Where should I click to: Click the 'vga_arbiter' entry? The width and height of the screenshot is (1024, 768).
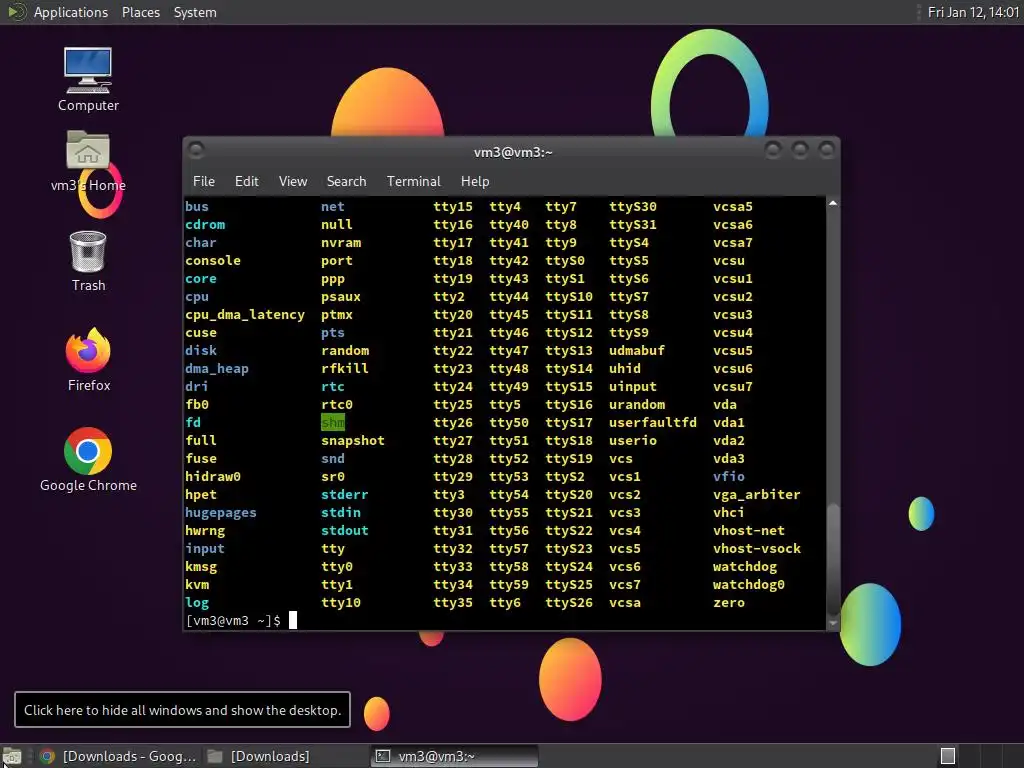point(756,495)
